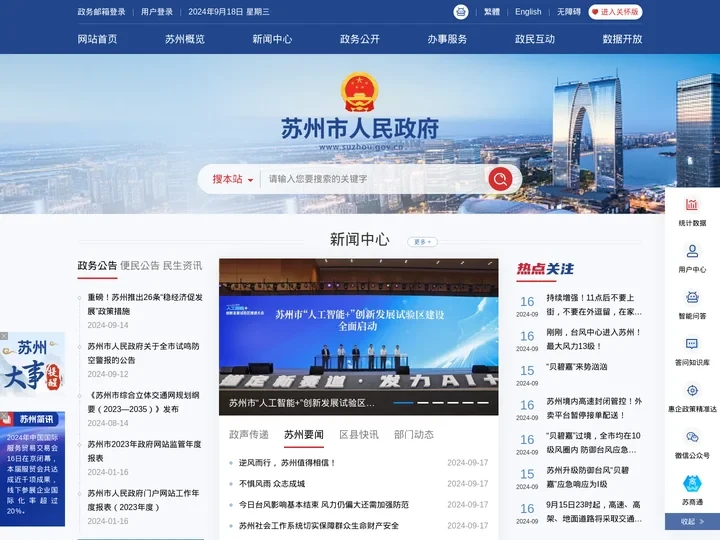Open 逆风而行，苏州值得相信 article
720x540 pixels.
(287, 462)
